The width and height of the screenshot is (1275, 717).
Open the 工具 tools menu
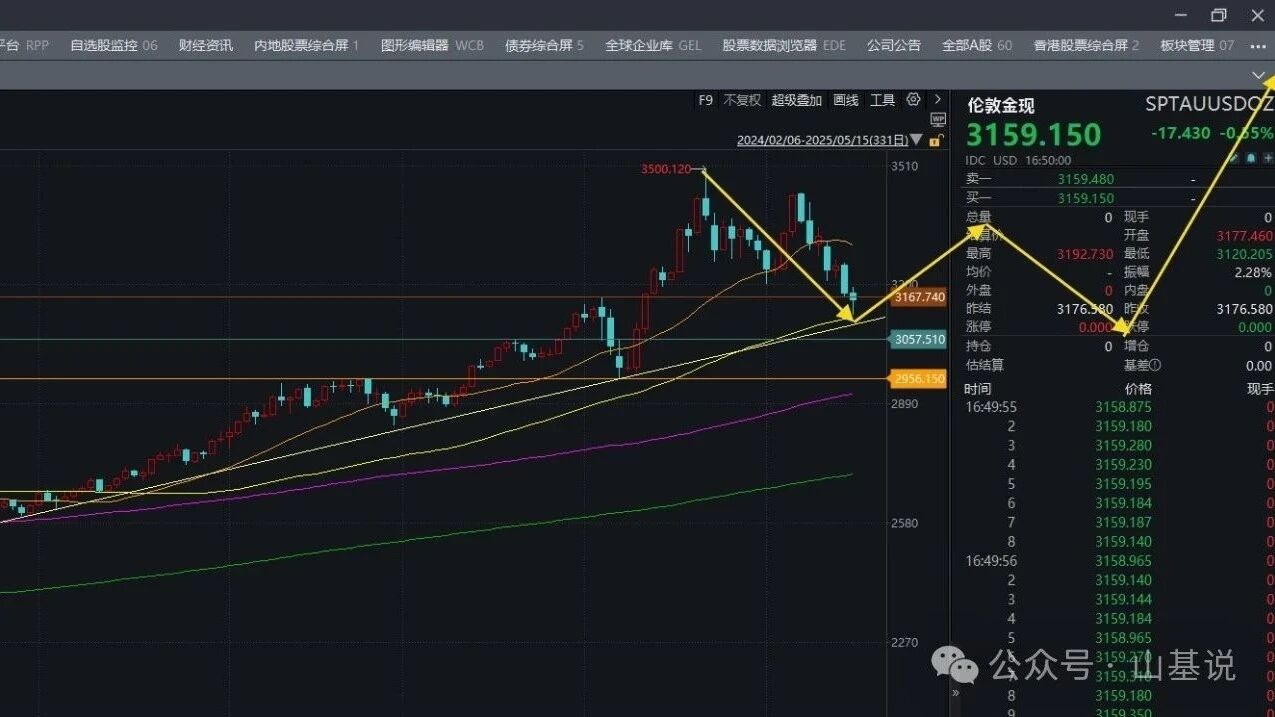[882, 100]
